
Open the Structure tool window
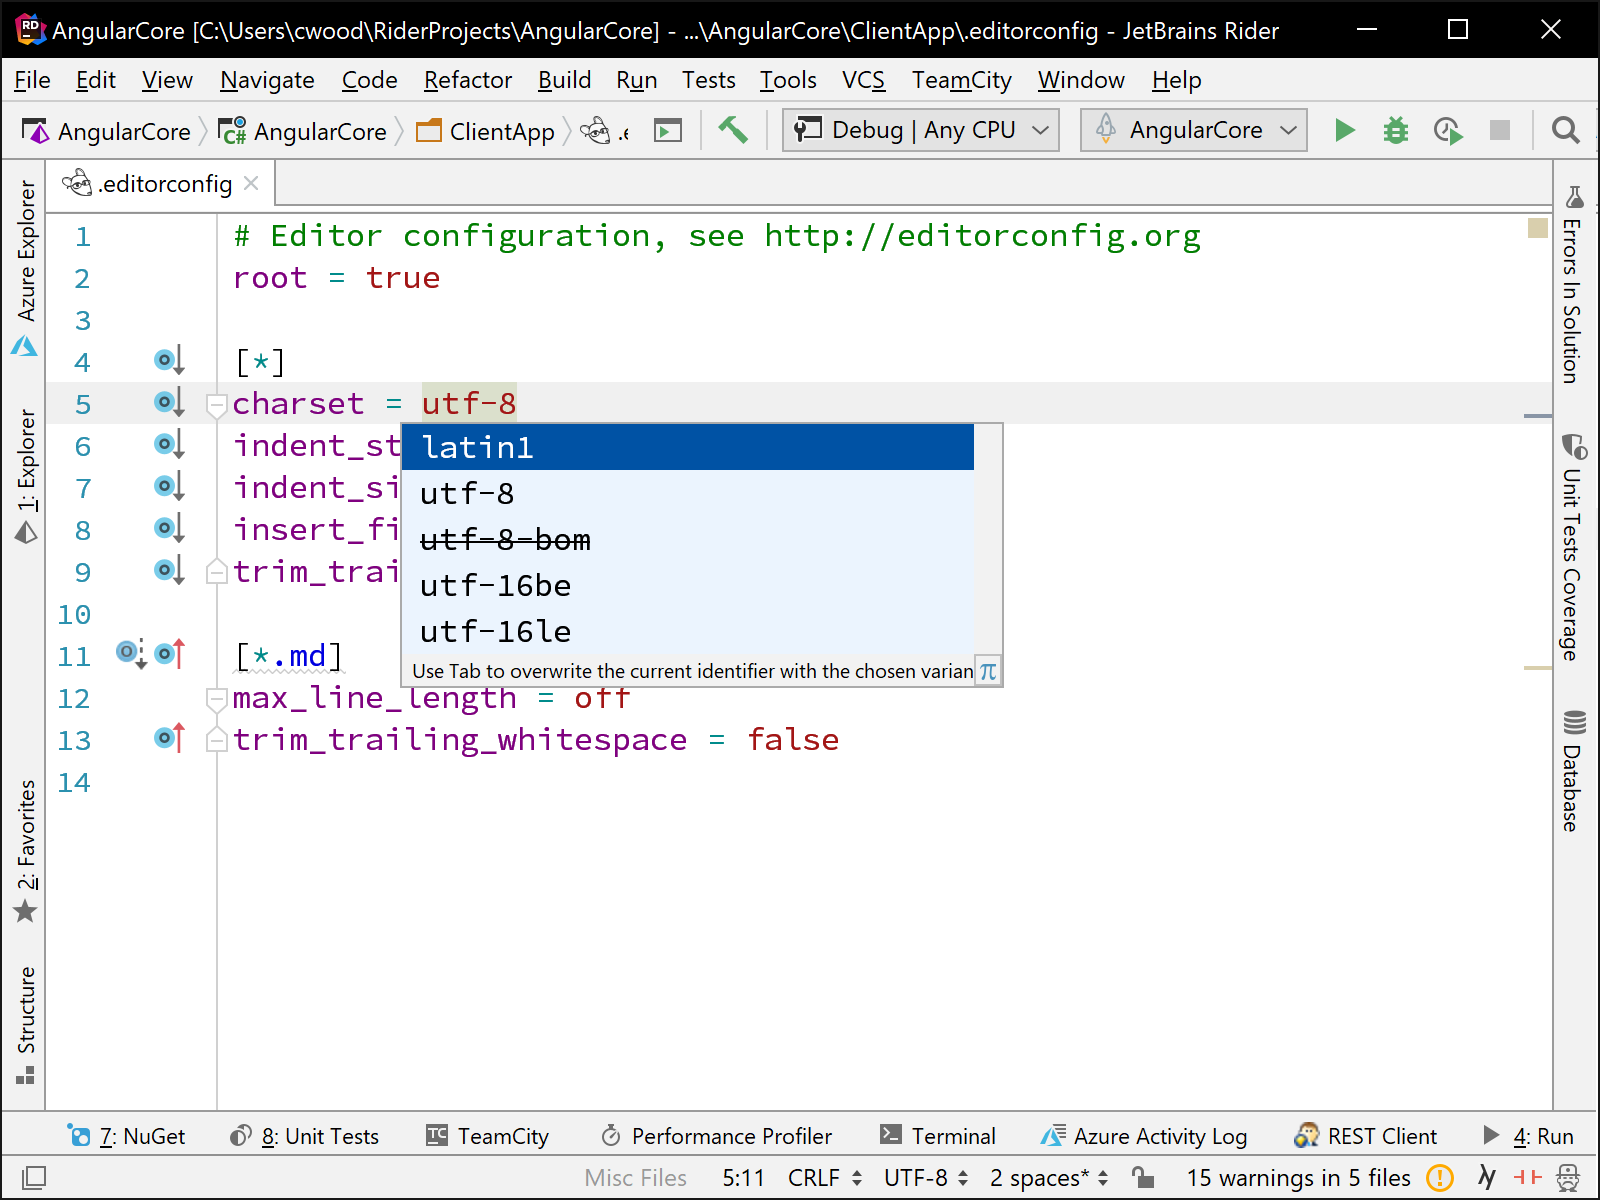[x=26, y=1025]
